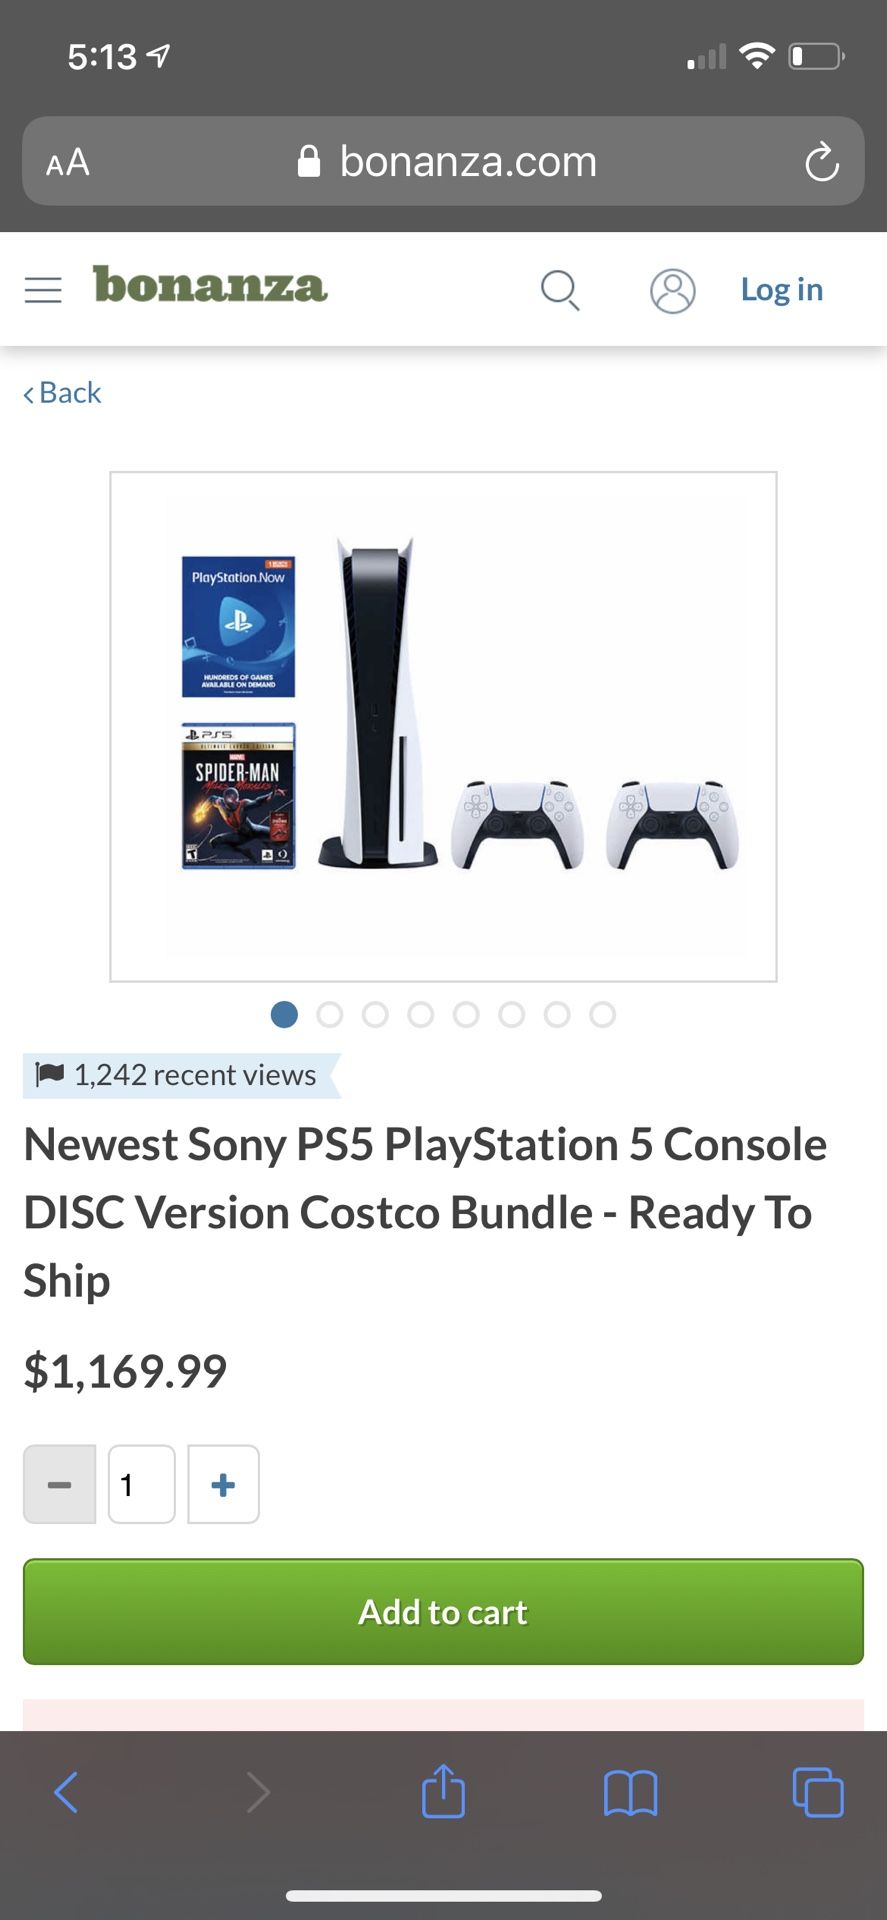Click the Log in link

(781, 290)
